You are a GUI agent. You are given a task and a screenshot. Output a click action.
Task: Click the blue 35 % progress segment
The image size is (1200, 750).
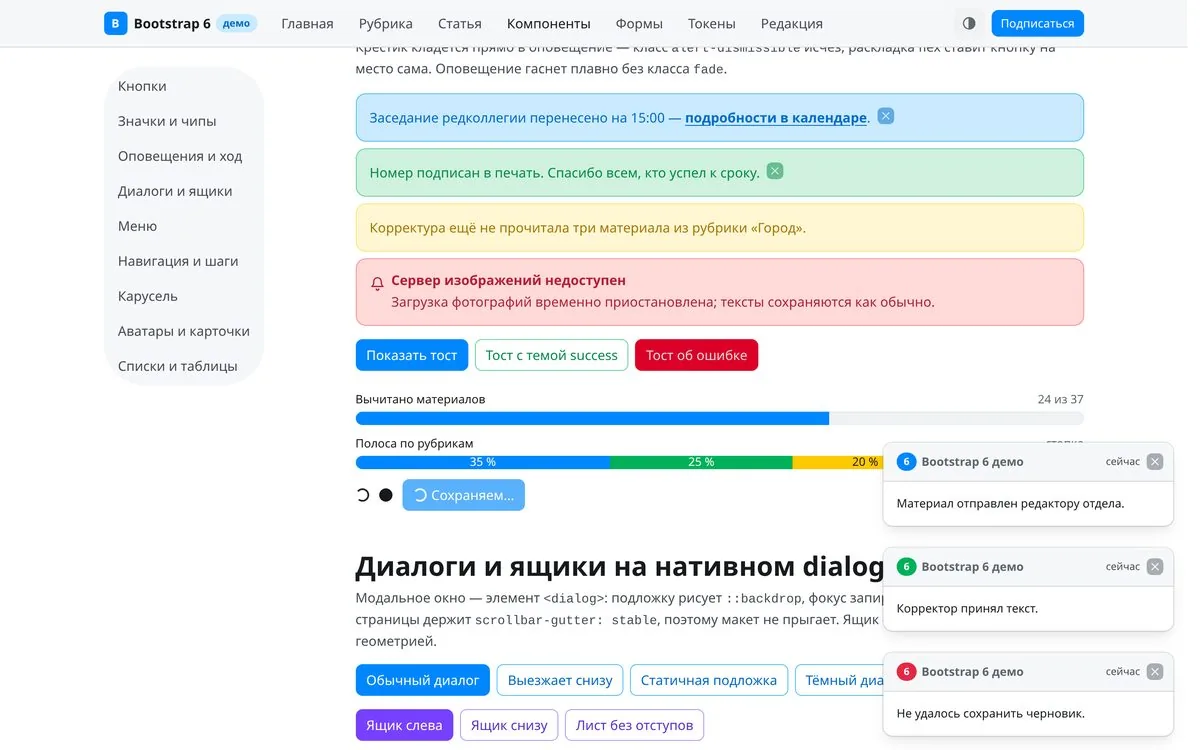click(483, 462)
